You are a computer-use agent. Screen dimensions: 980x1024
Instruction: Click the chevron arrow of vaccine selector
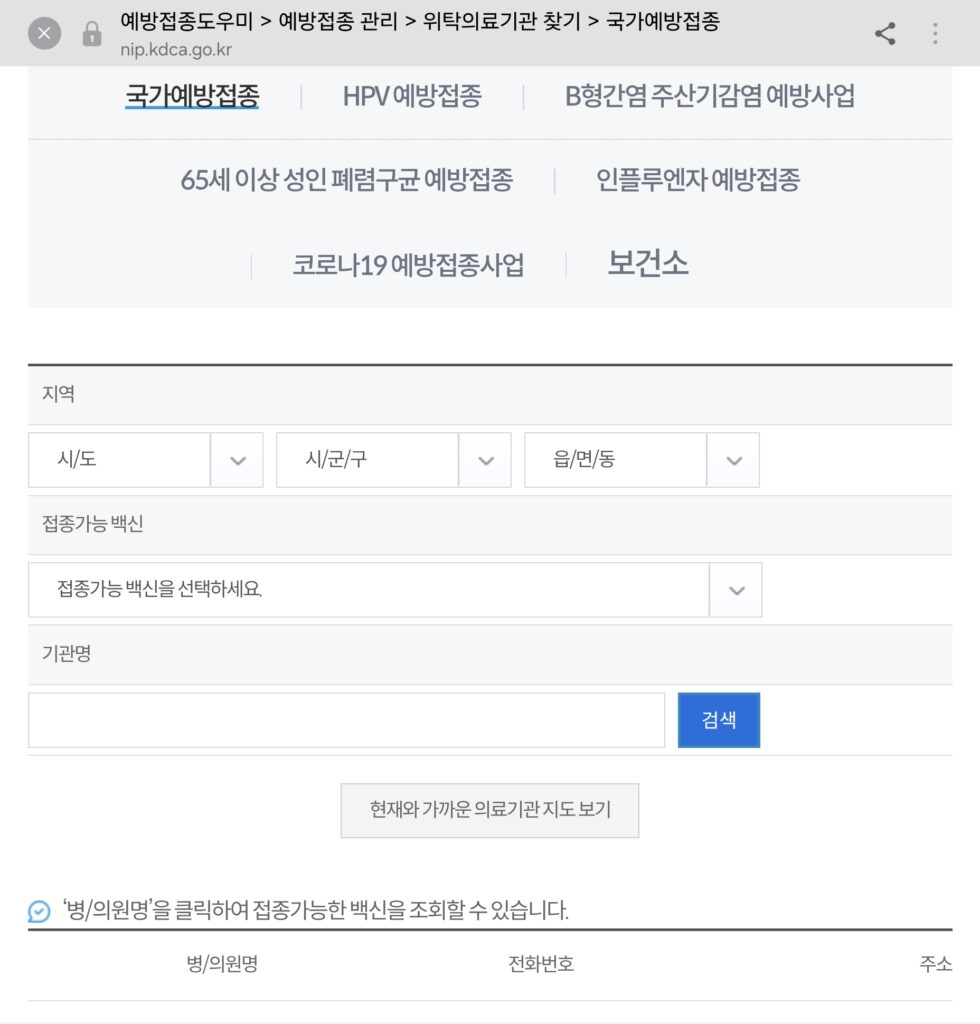click(x=736, y=590)
